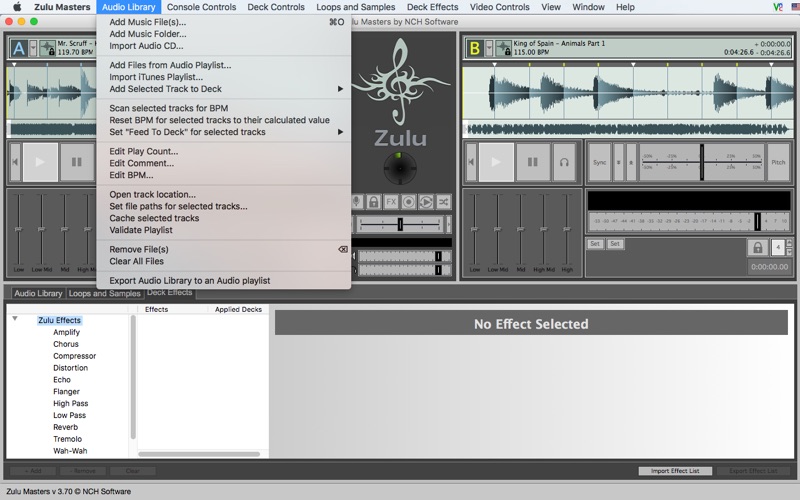Viewport: 800px width, 500px height.
Task: Select the Reverb effect
Action: 65,427
